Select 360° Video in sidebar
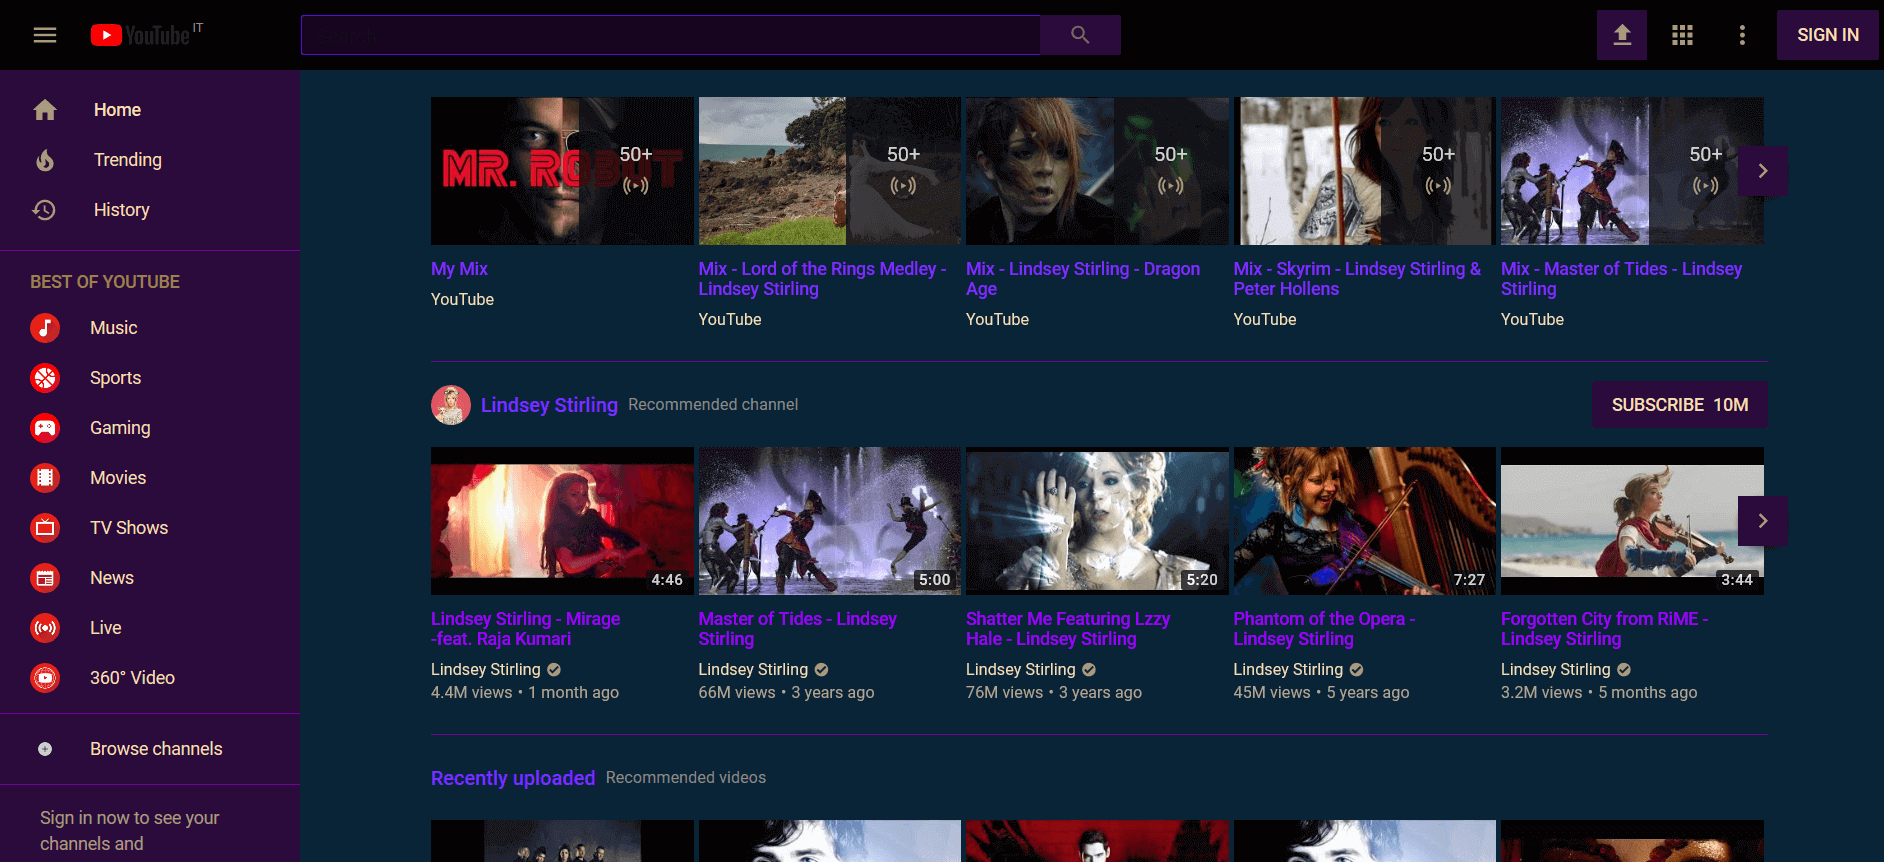 pos(150,678)
